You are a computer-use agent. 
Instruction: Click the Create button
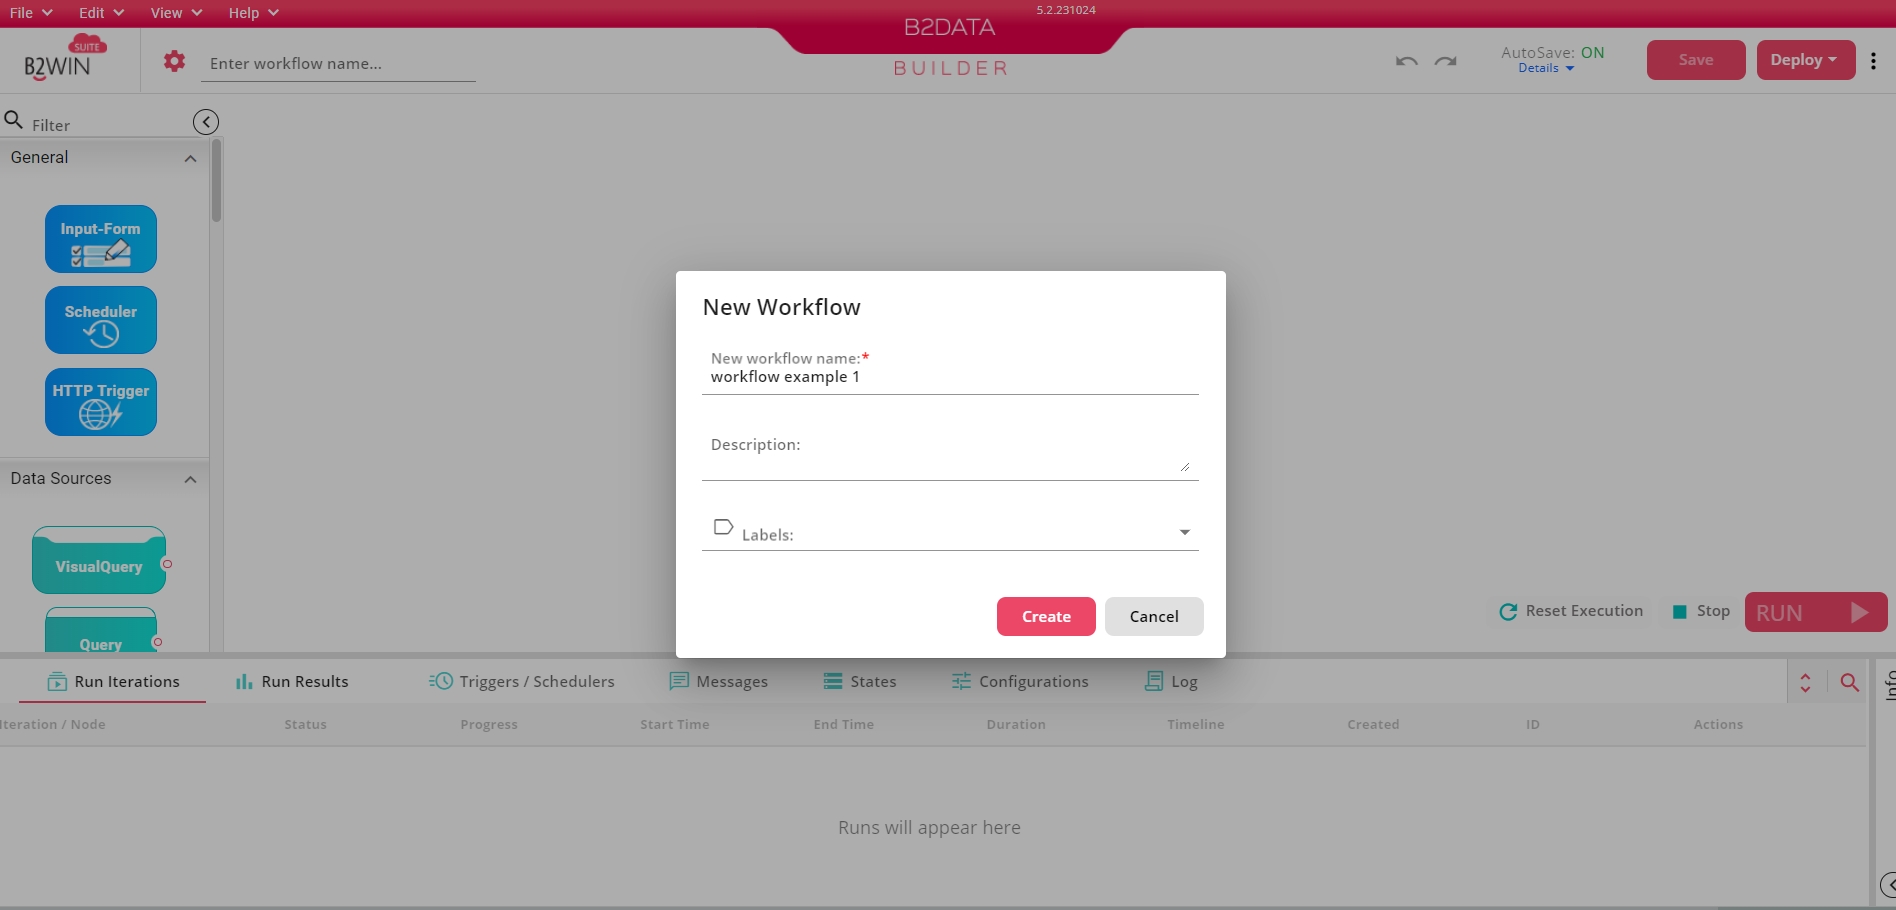[x=1046, y=617]
